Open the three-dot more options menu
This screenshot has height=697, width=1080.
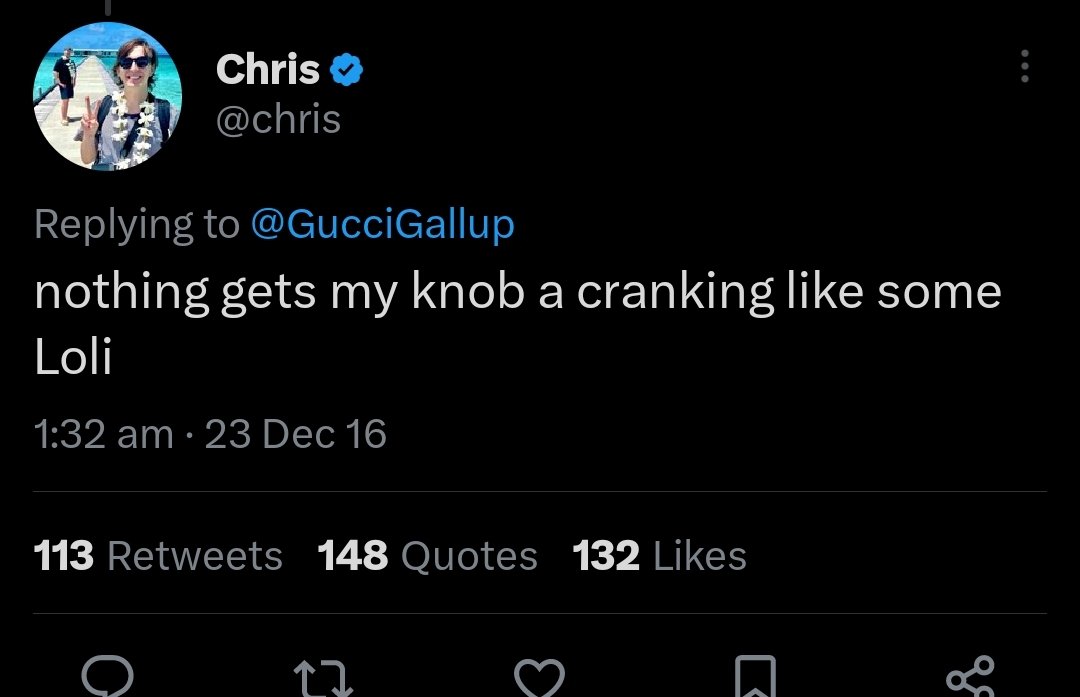[x=1023, y=67]
